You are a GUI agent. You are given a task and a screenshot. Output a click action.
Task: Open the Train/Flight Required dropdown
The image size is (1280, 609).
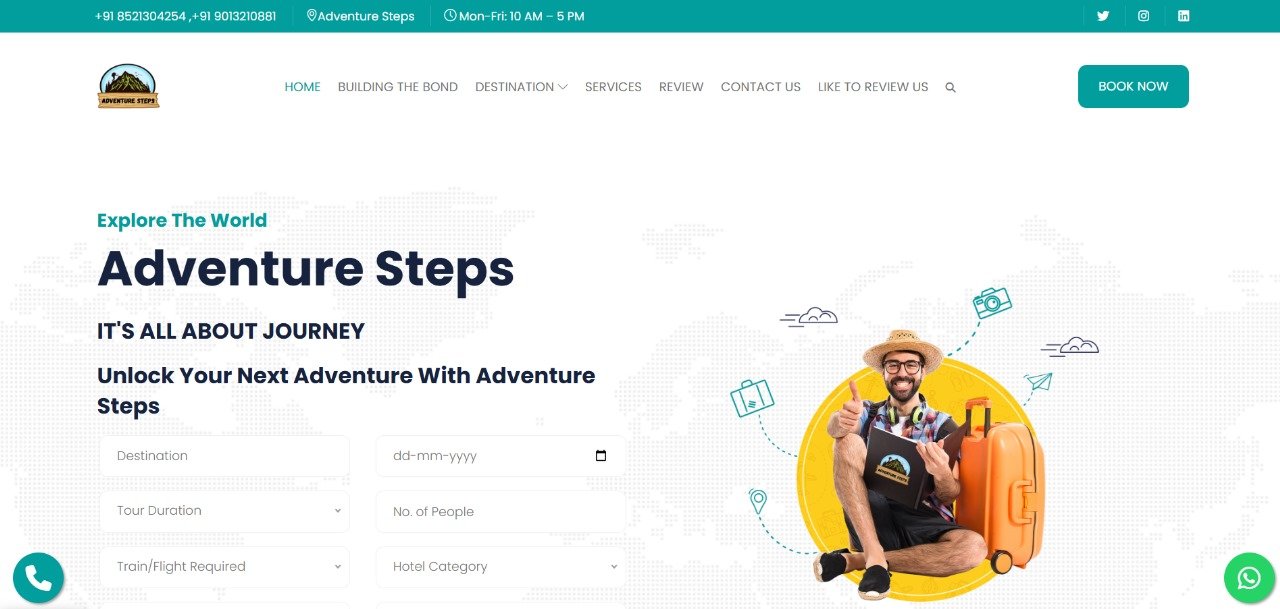[x=225, y=567]
